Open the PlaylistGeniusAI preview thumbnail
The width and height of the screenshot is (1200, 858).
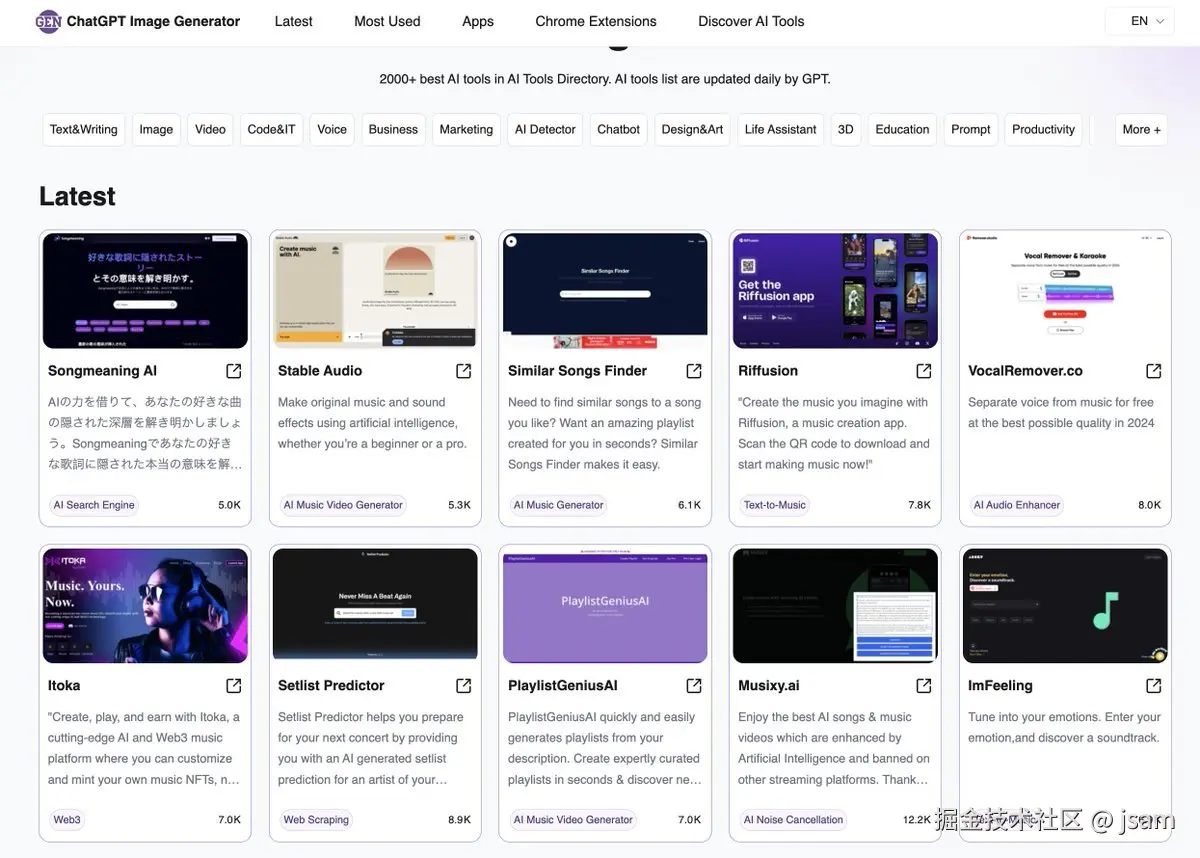point(605,605)
